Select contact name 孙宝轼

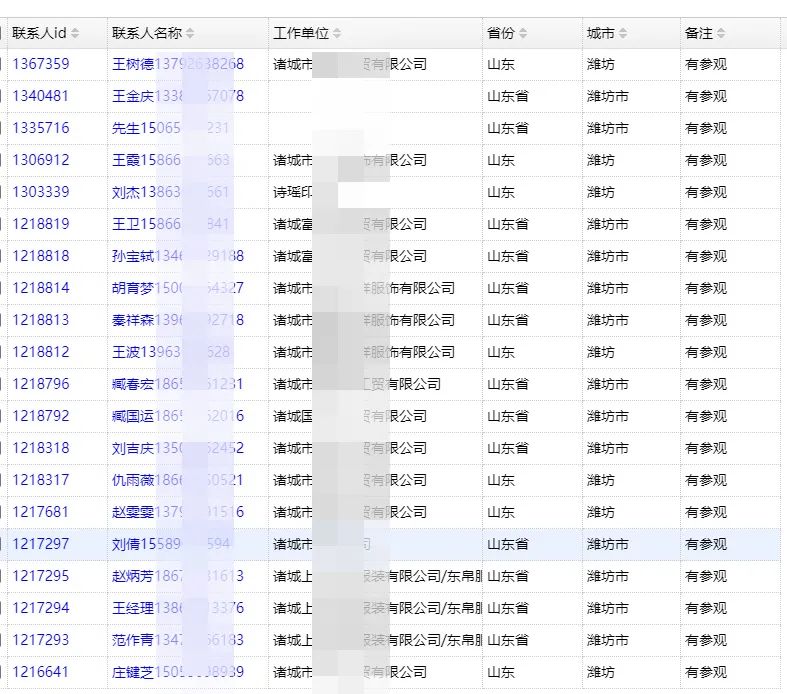[133, 256]
